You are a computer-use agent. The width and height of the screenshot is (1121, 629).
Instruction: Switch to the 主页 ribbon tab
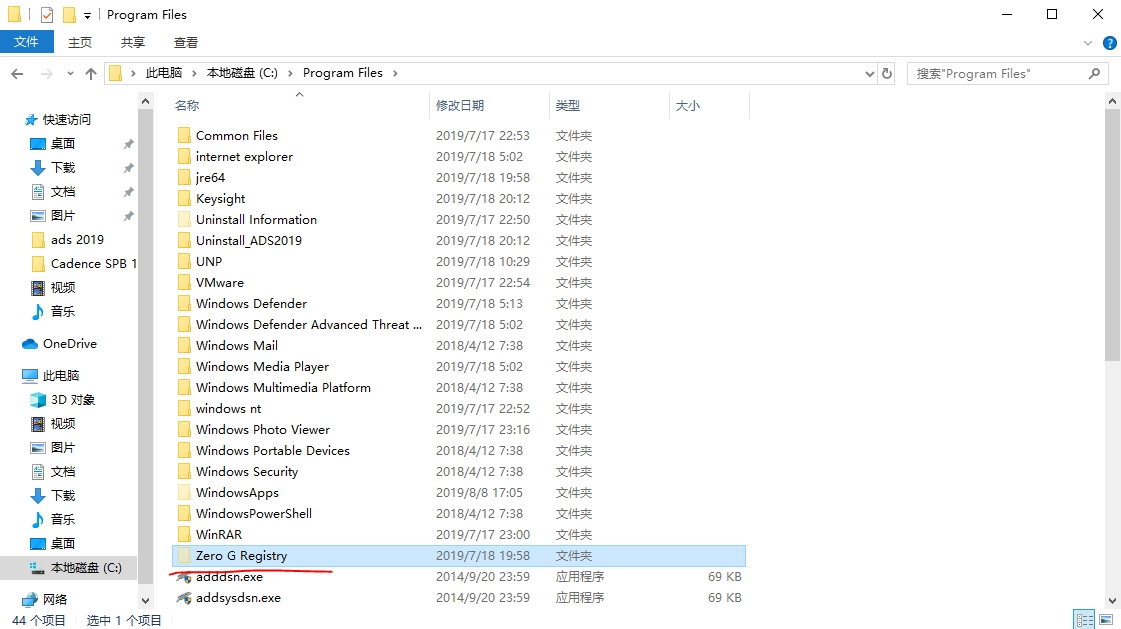pos(80,42)
